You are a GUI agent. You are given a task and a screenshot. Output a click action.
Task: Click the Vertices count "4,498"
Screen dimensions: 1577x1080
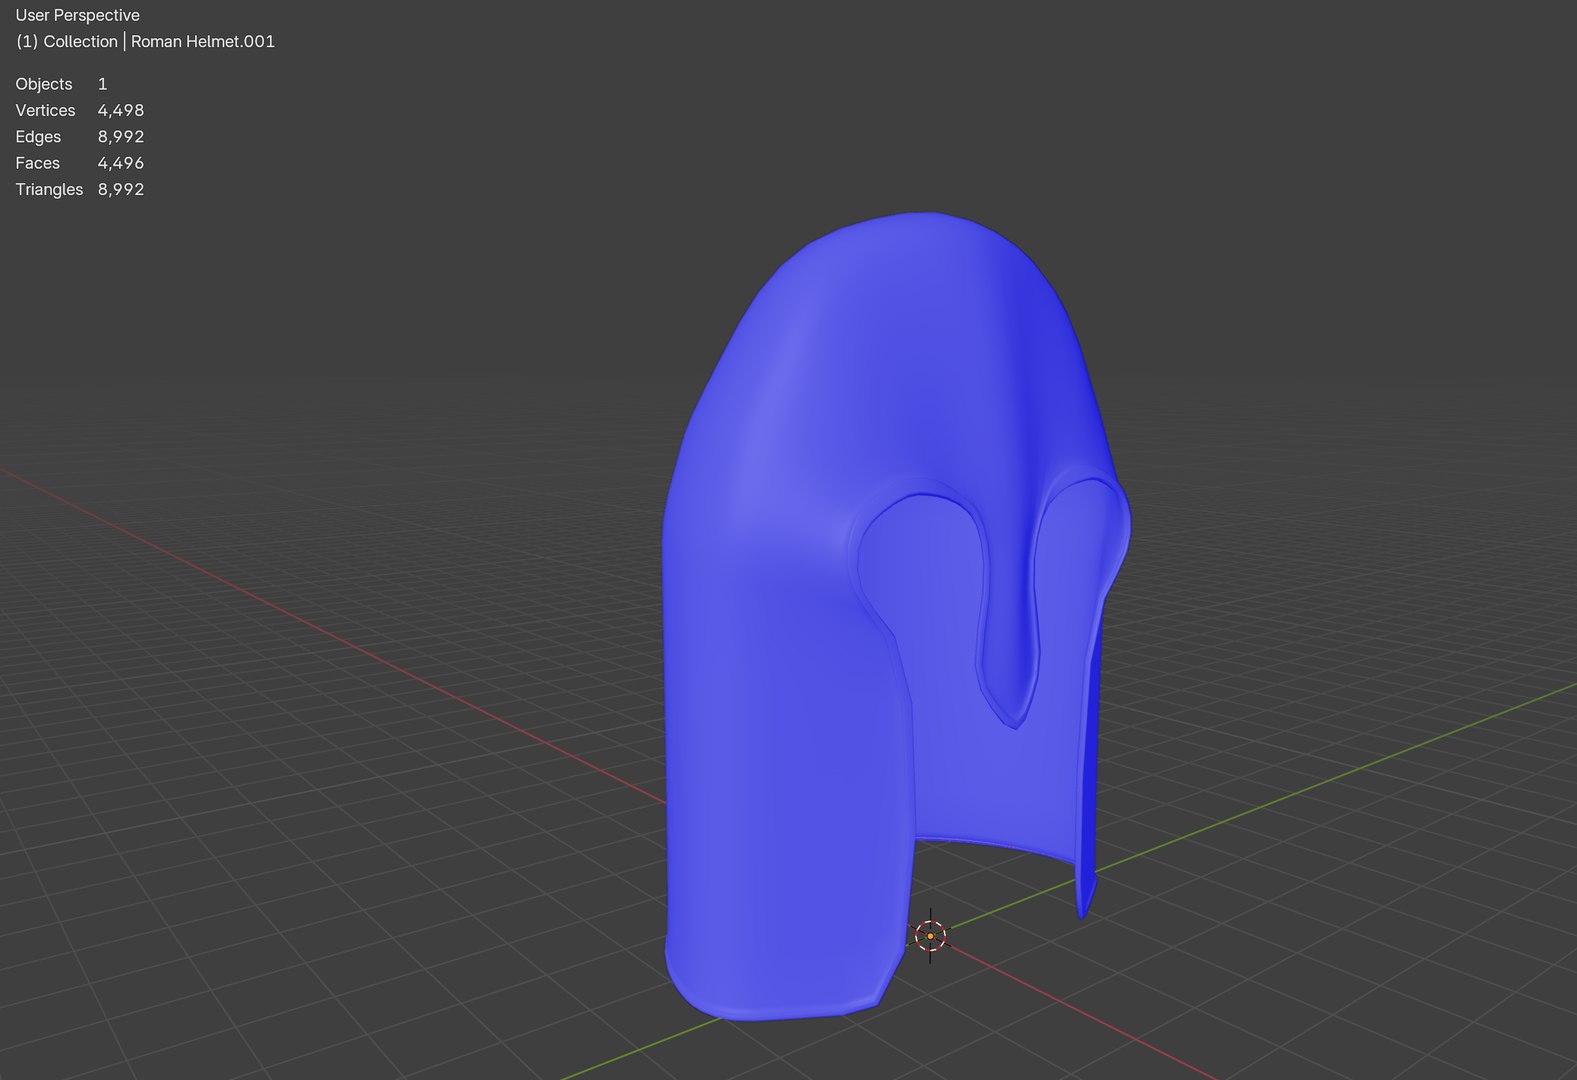click(x=121, y=110)
